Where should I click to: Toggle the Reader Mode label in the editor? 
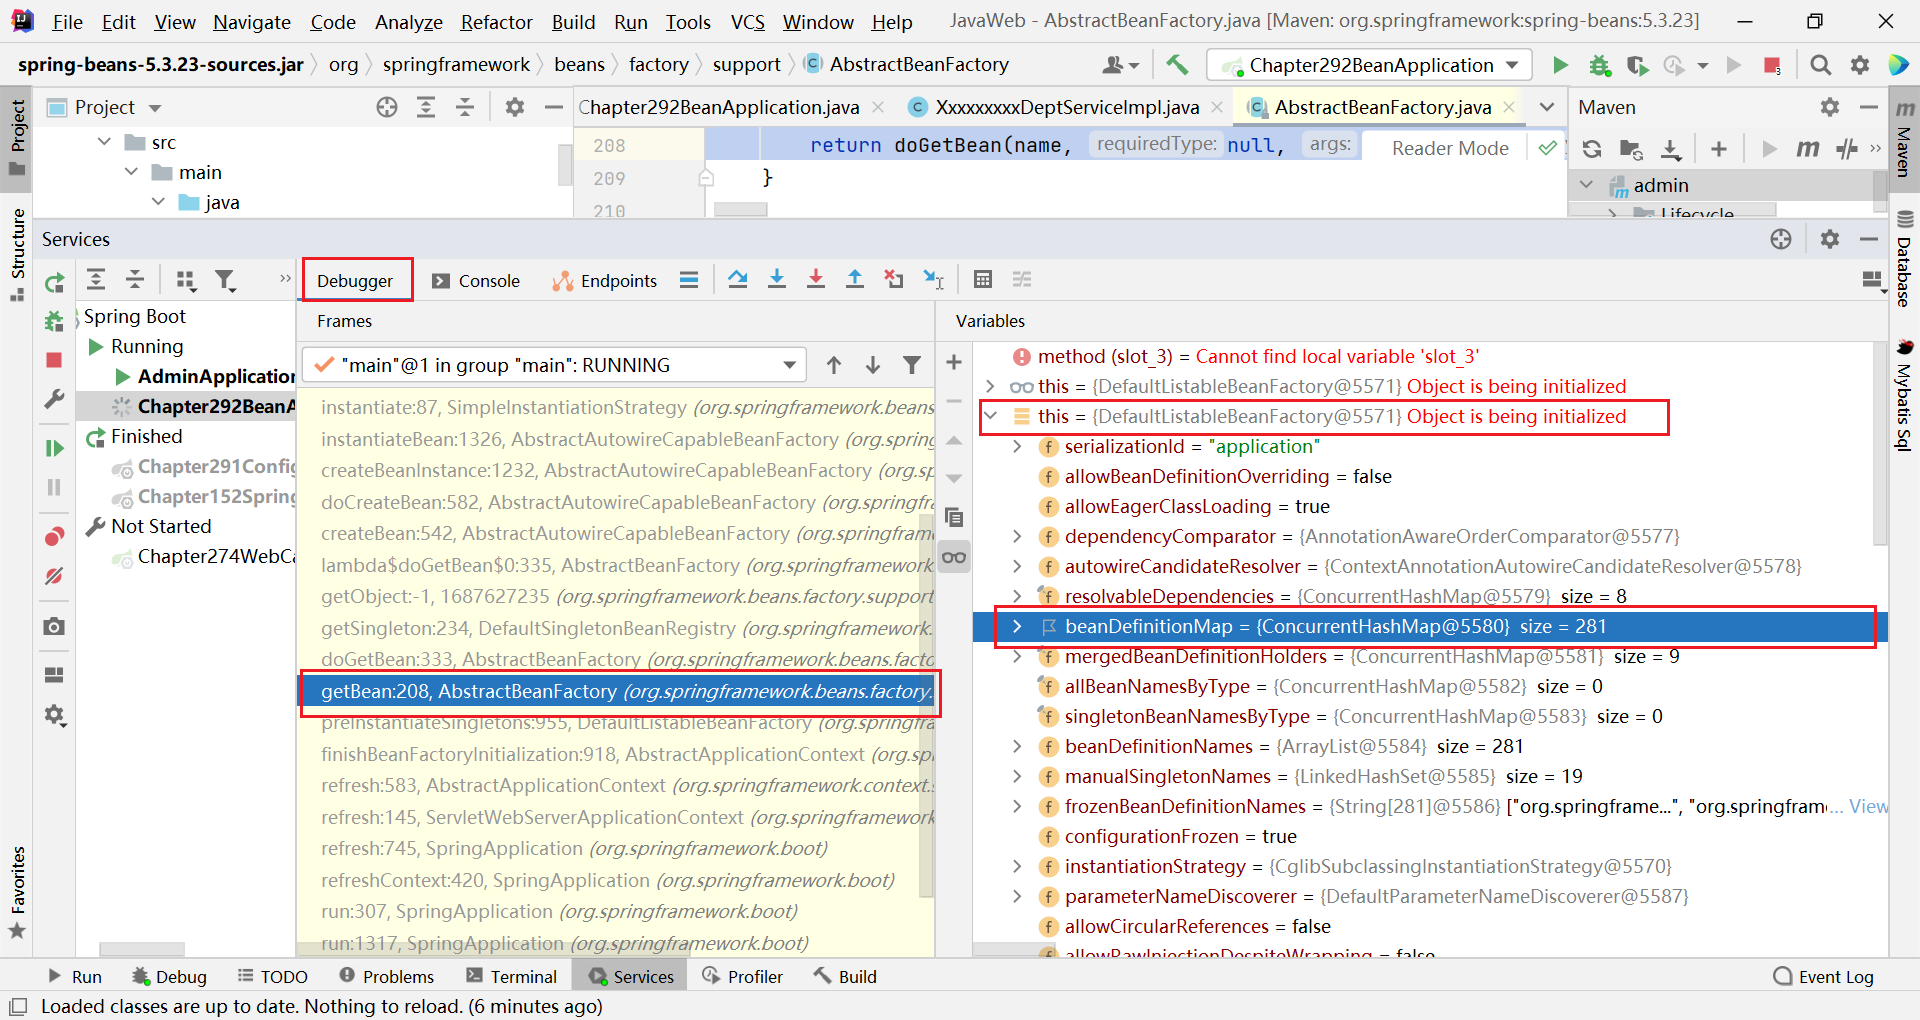(1450, 148)
